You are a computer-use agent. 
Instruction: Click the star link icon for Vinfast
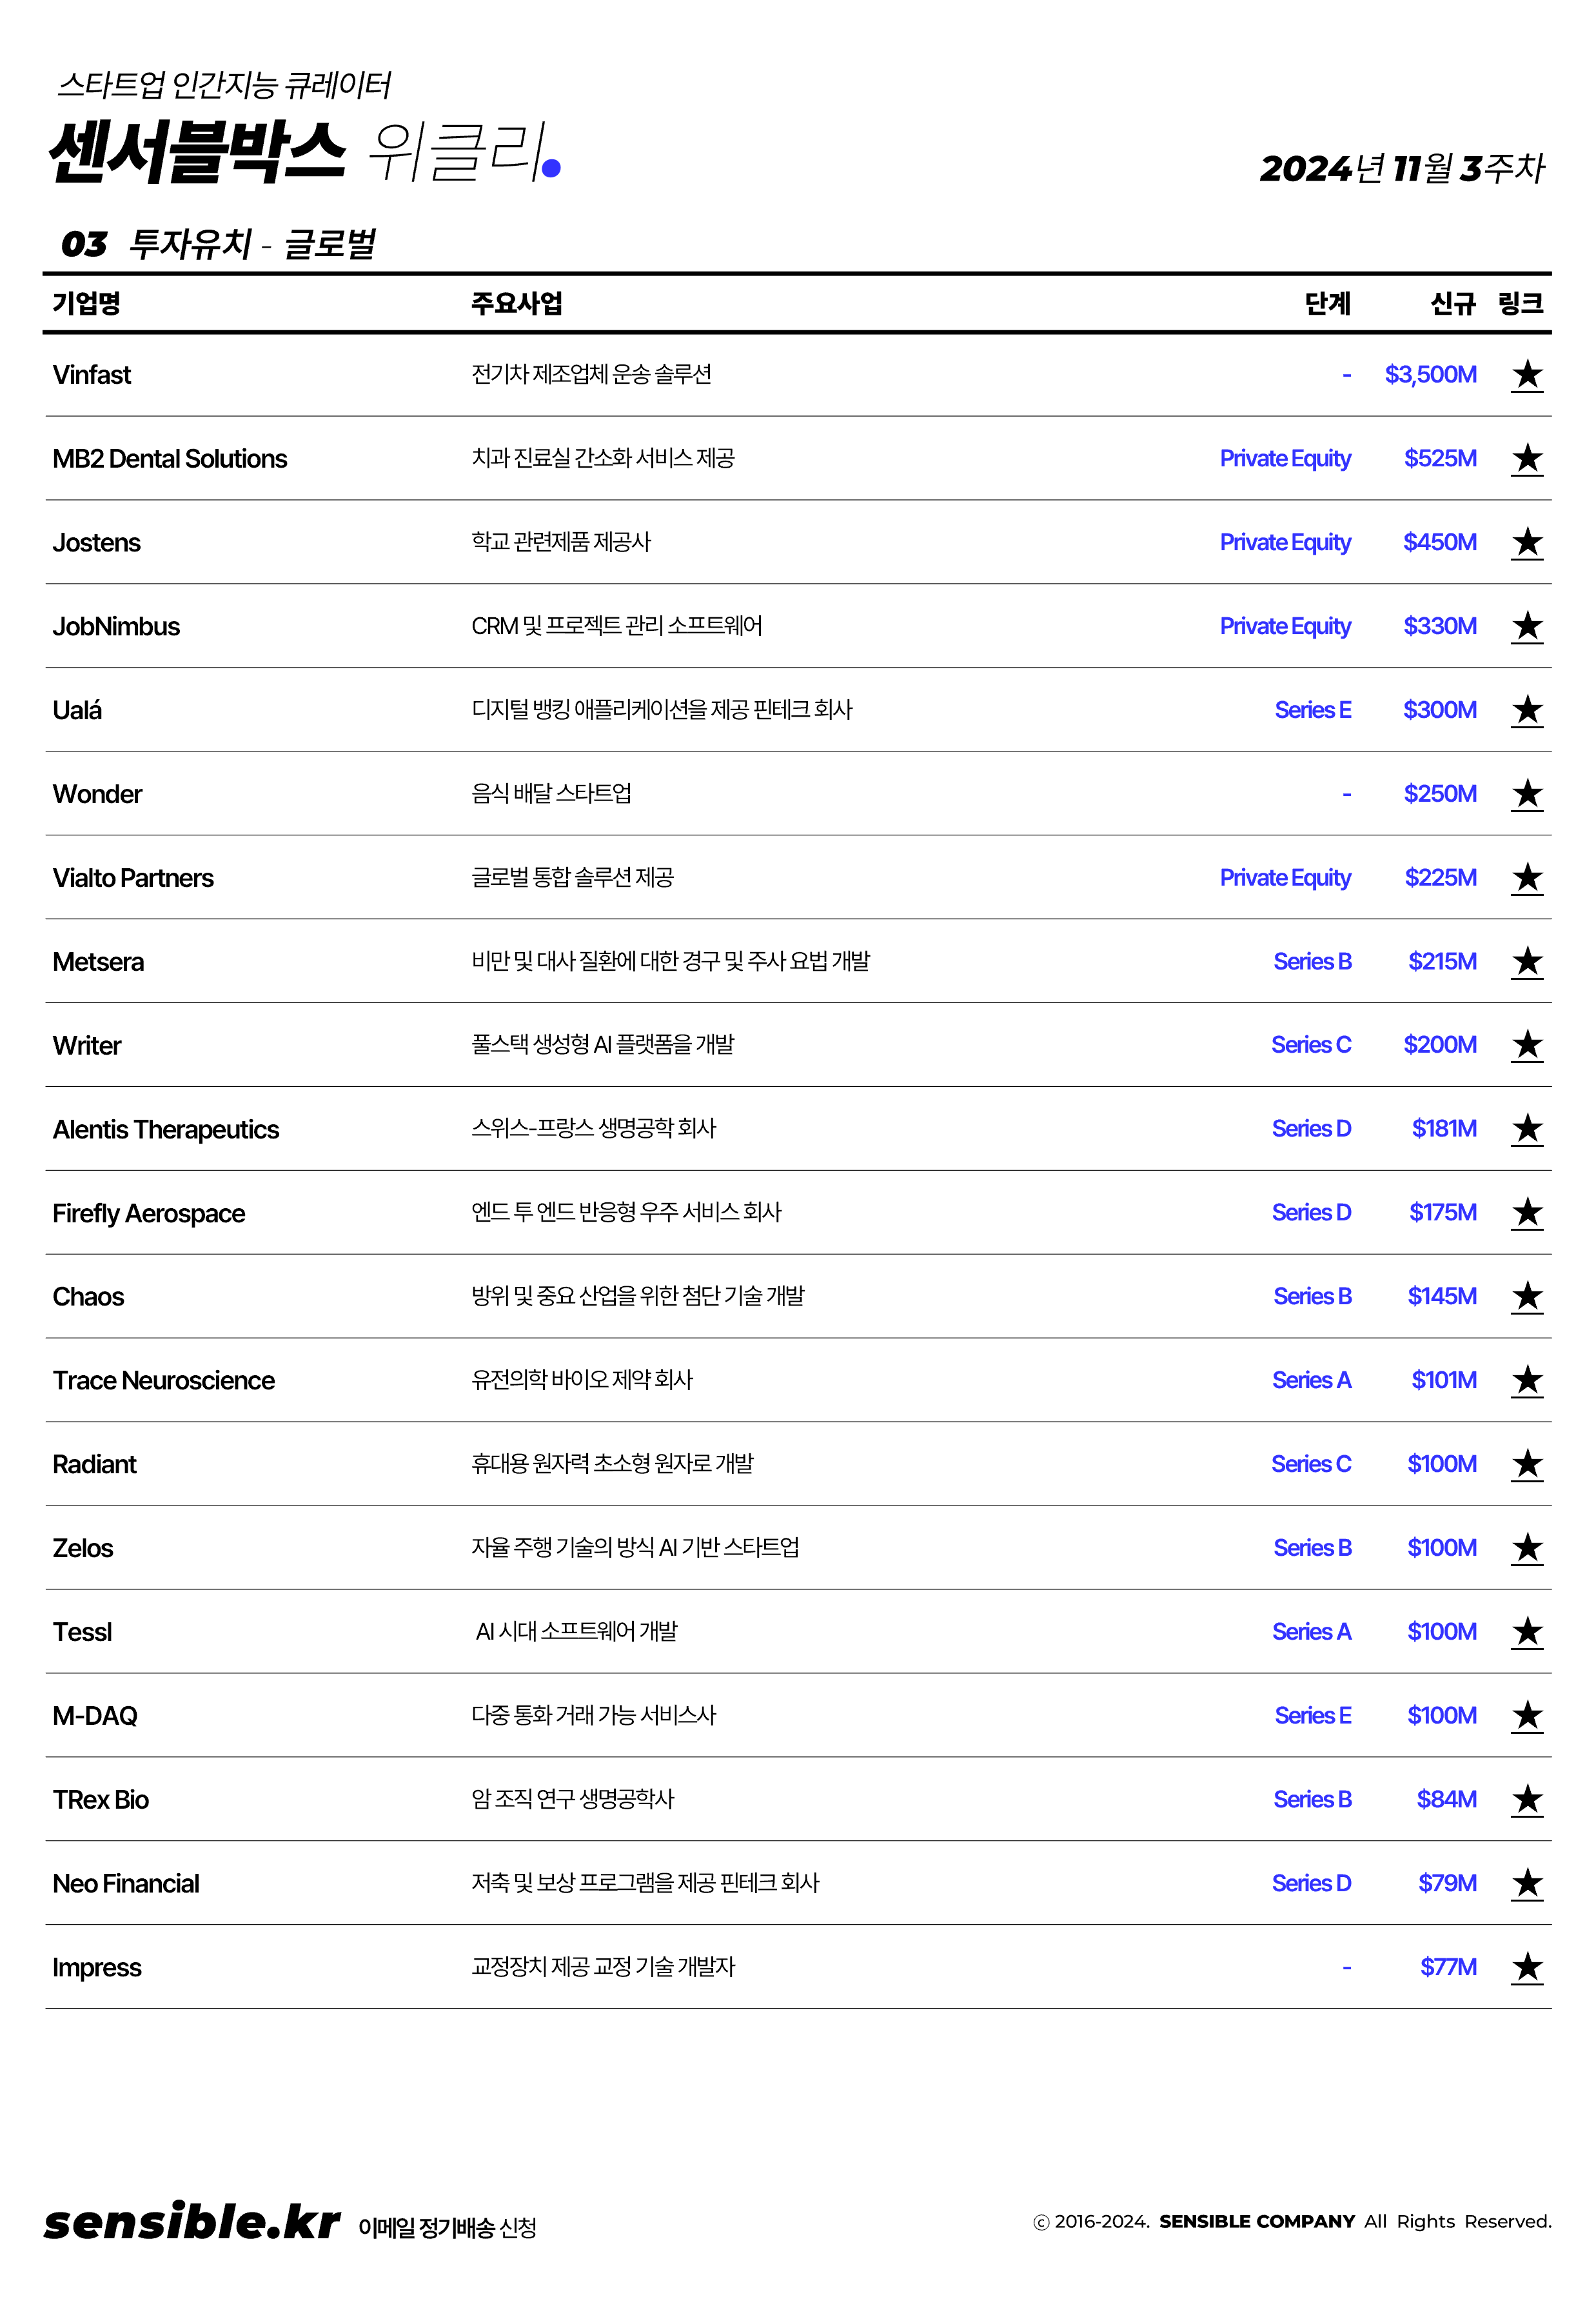pos(1526,375)
